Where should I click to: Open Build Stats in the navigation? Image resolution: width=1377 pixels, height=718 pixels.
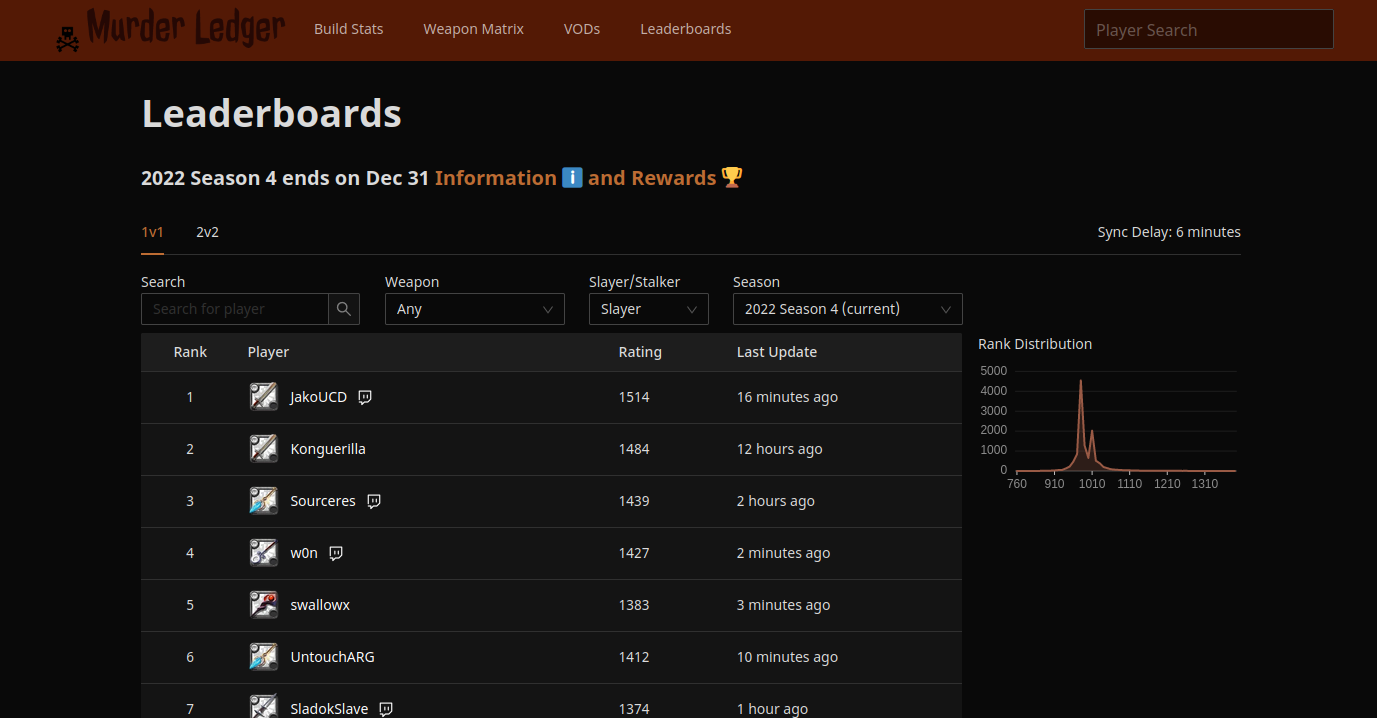pyautogui.click(x=348, y=29)
